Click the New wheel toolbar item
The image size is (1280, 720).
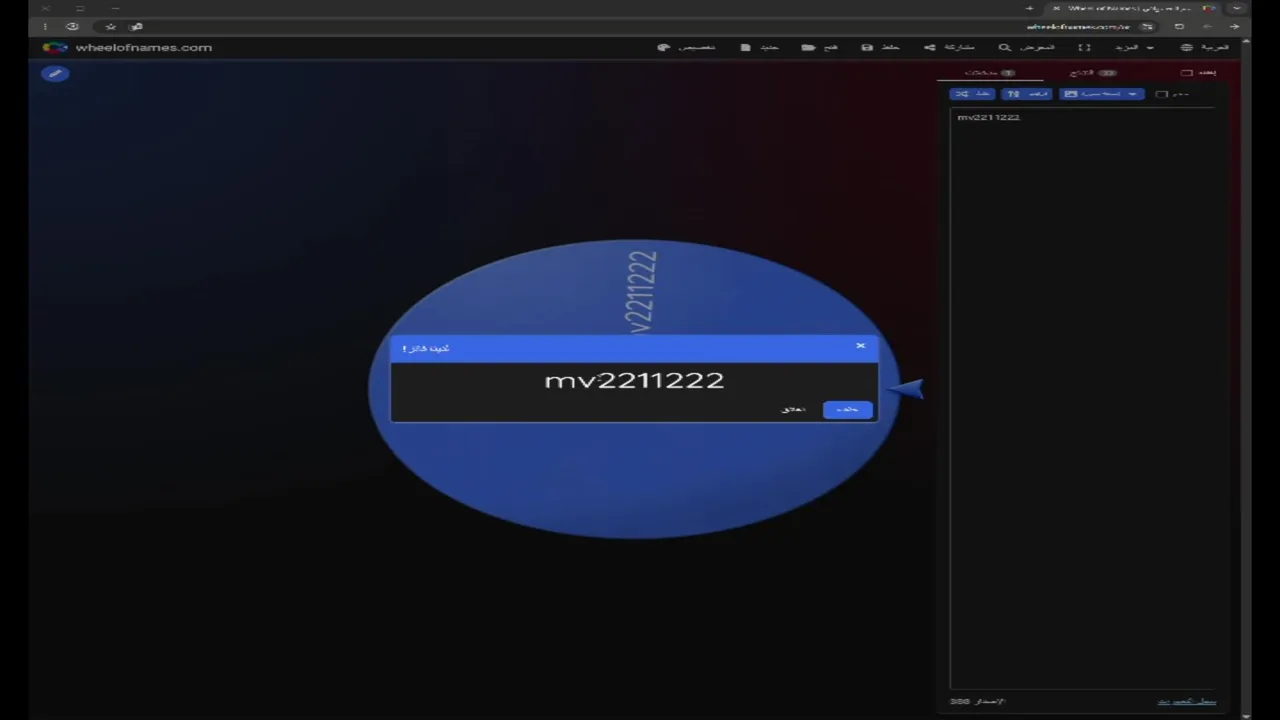pos(759,47)
